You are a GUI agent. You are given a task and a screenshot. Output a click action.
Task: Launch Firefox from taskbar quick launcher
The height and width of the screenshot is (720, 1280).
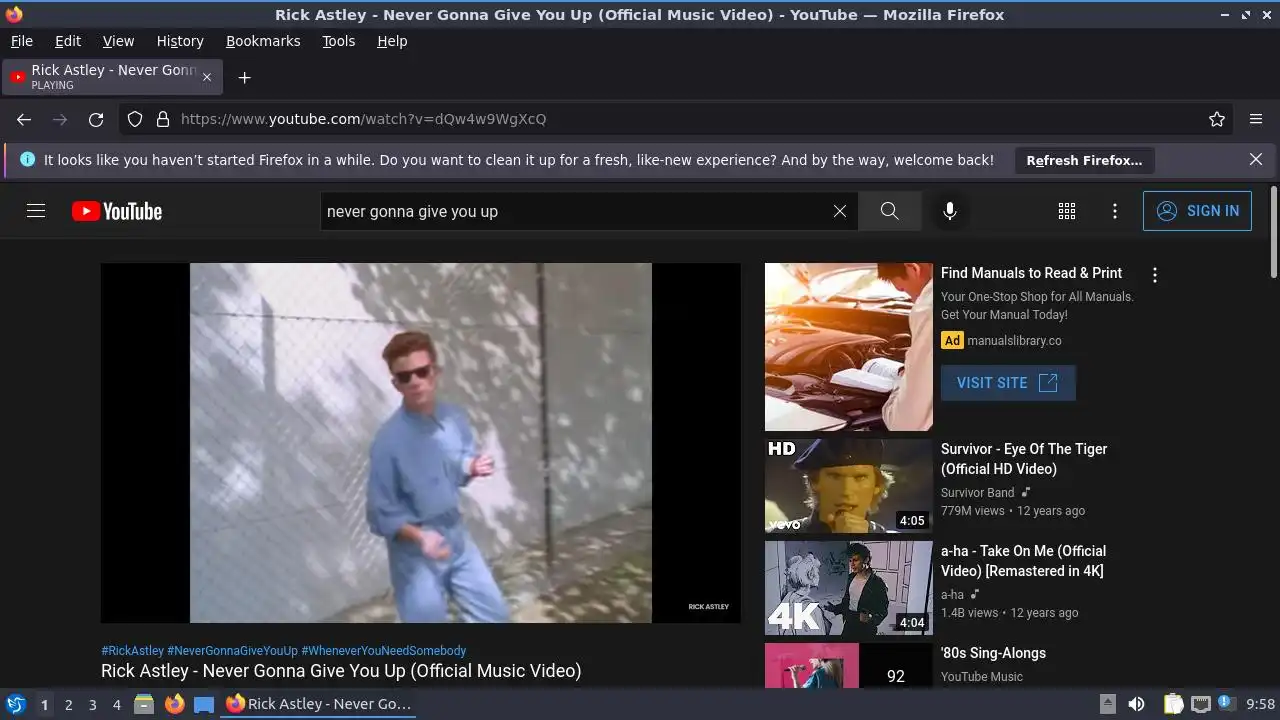(x=174, y=704)
